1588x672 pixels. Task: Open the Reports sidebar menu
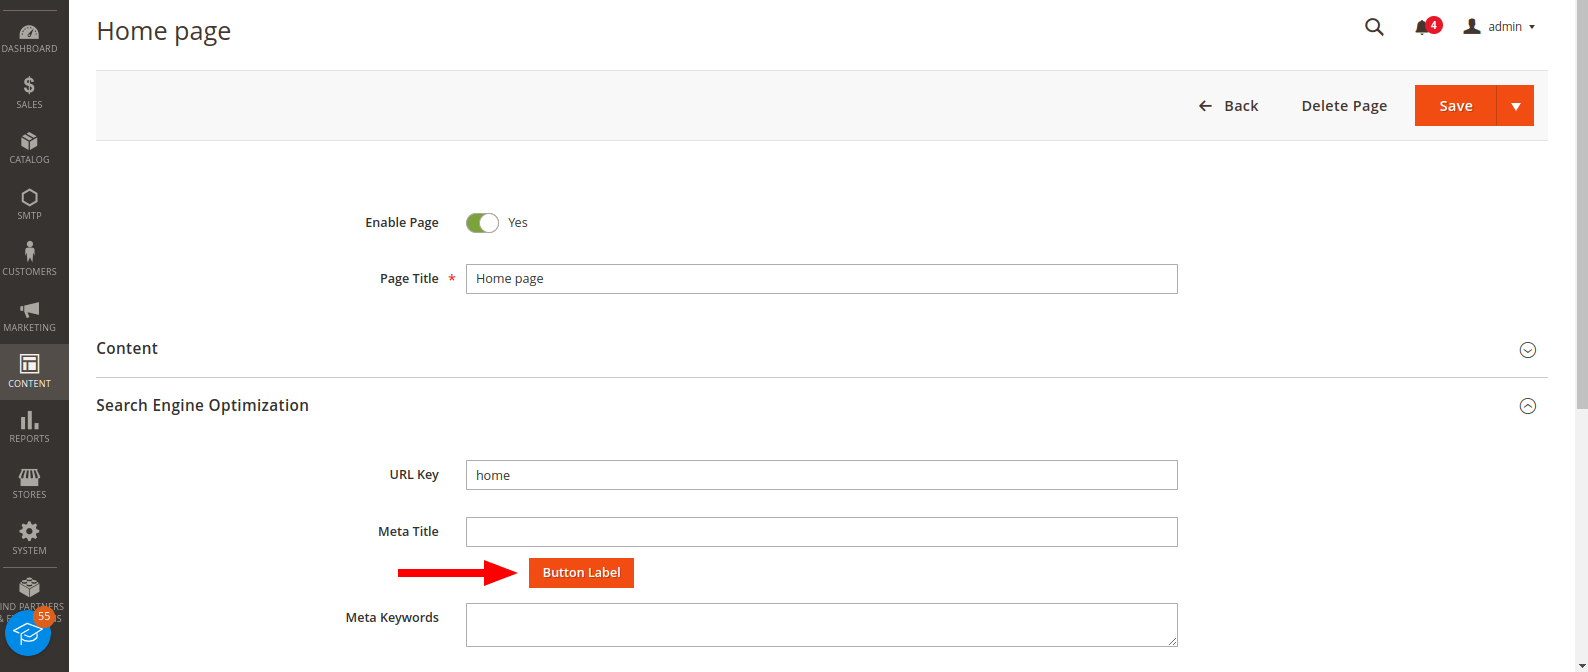(30, 427)
